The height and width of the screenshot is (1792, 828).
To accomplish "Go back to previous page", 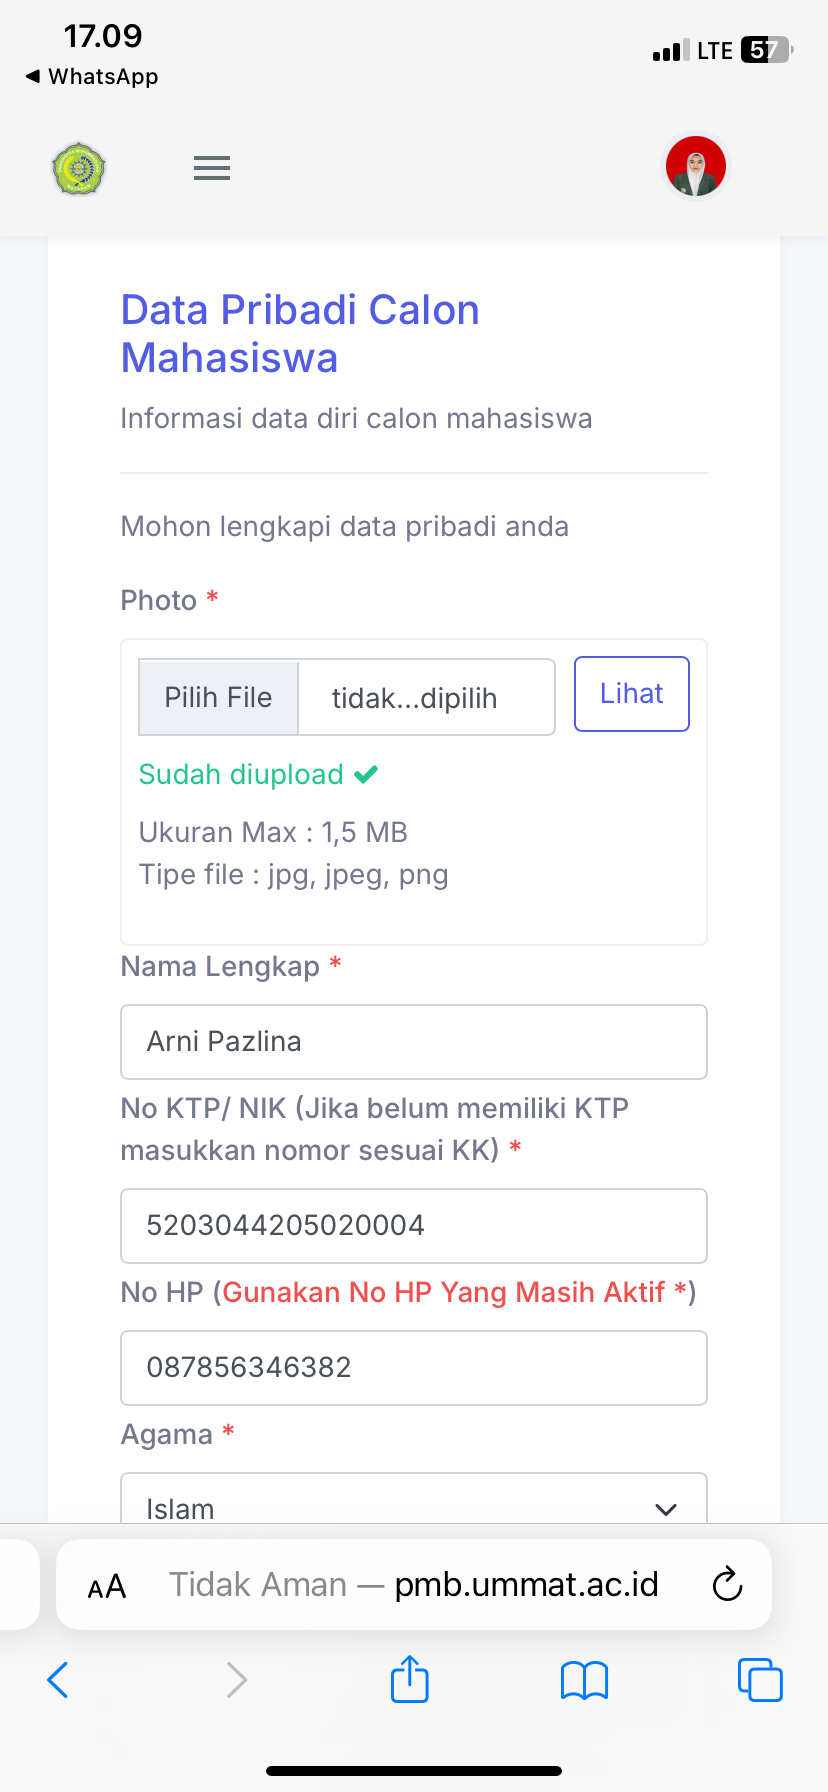I will [x=58, y=1680].
